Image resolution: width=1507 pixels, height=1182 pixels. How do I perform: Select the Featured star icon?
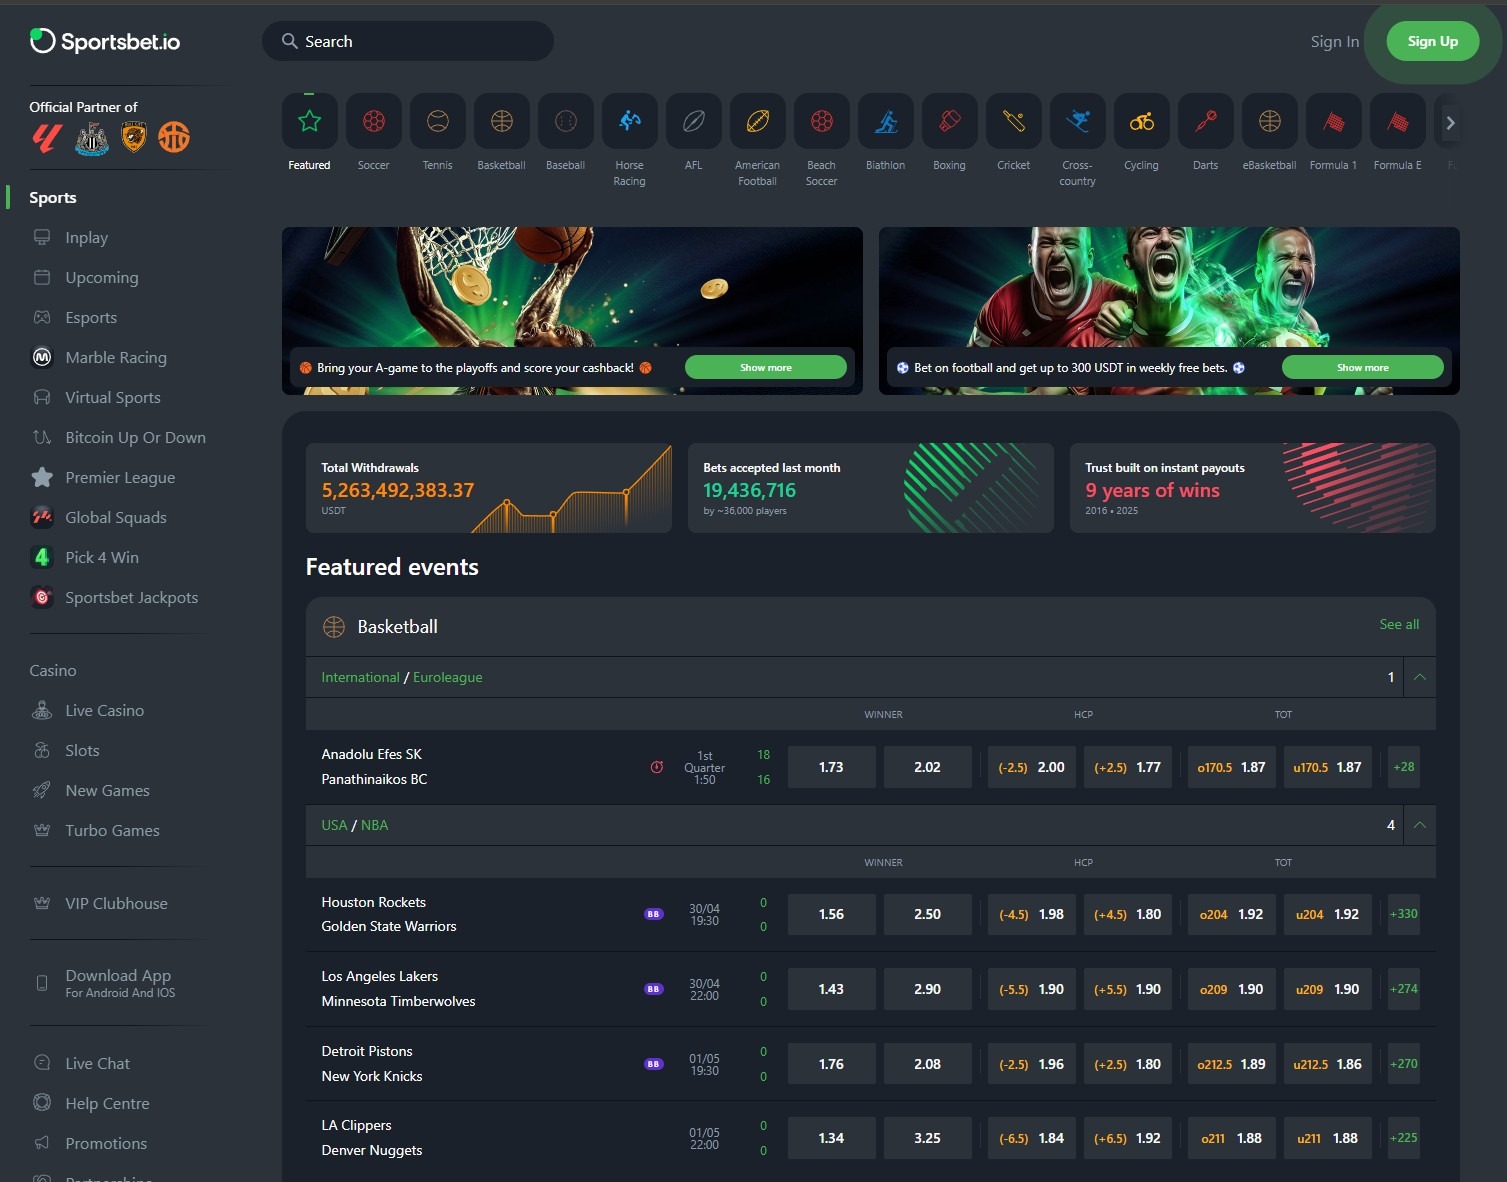(x=310, y=122)
